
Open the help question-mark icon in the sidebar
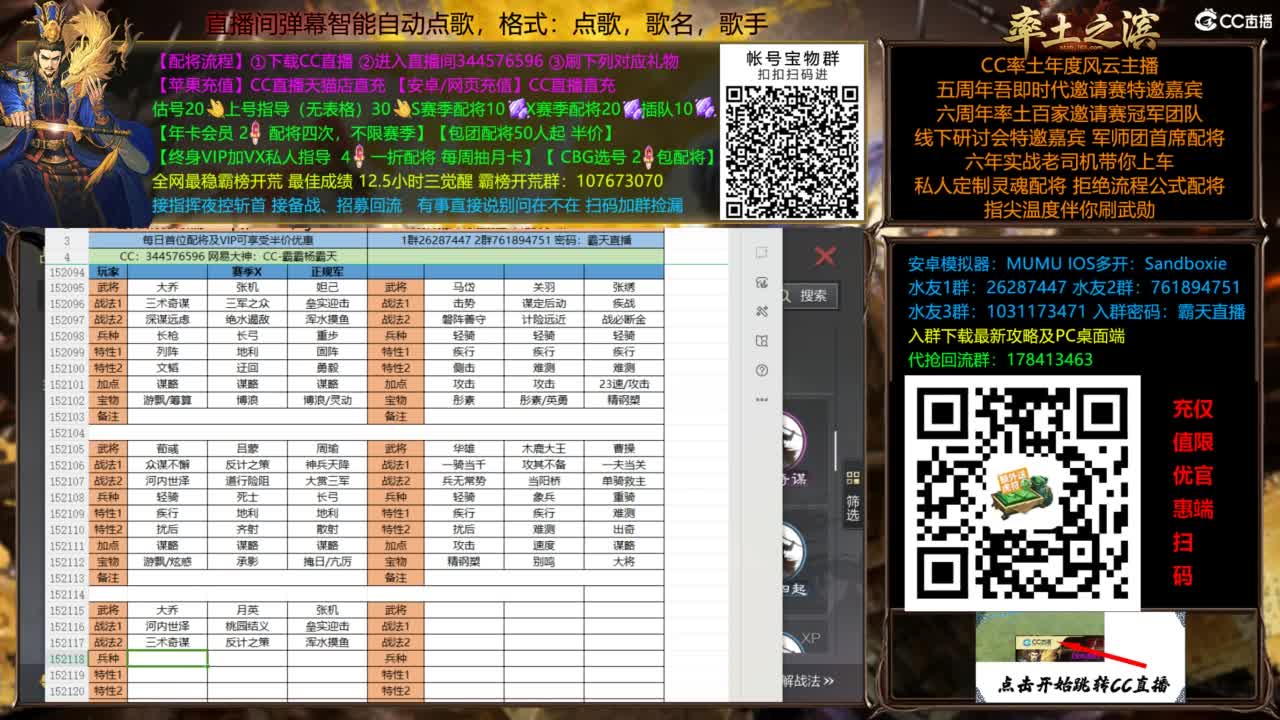[x=760, y=369]
